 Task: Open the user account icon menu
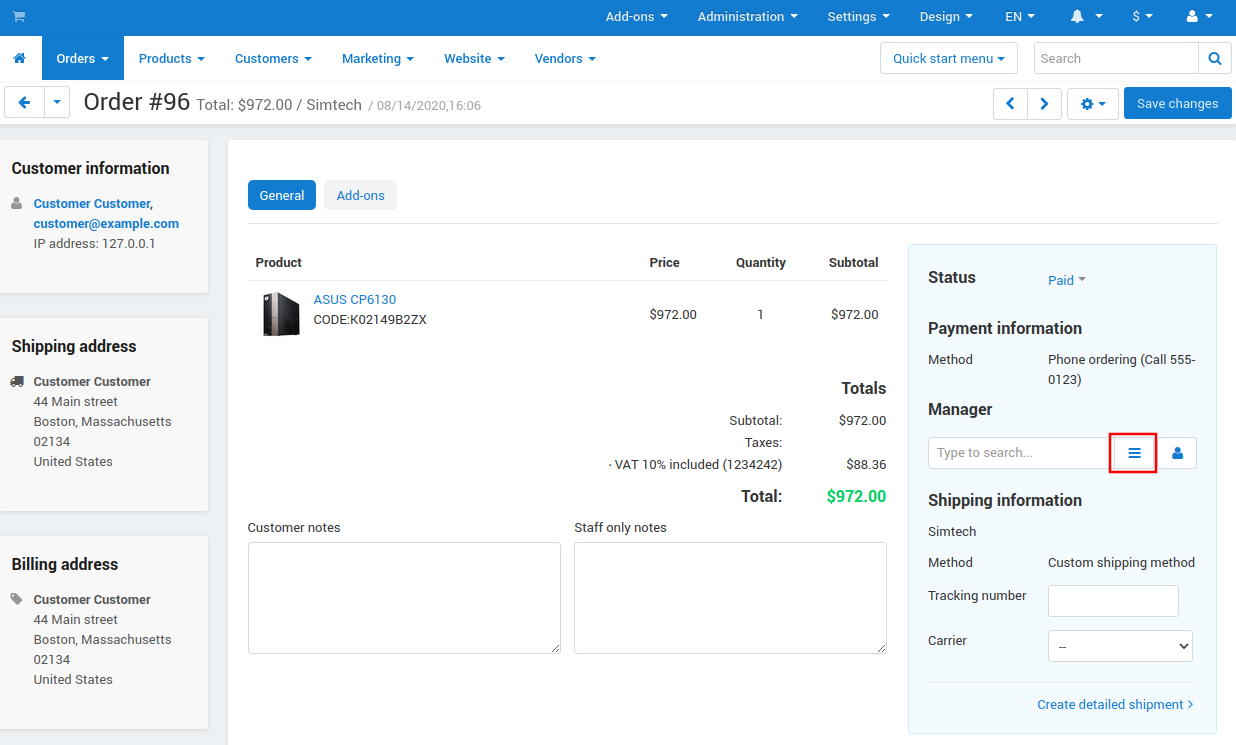tap(1200, 17)
